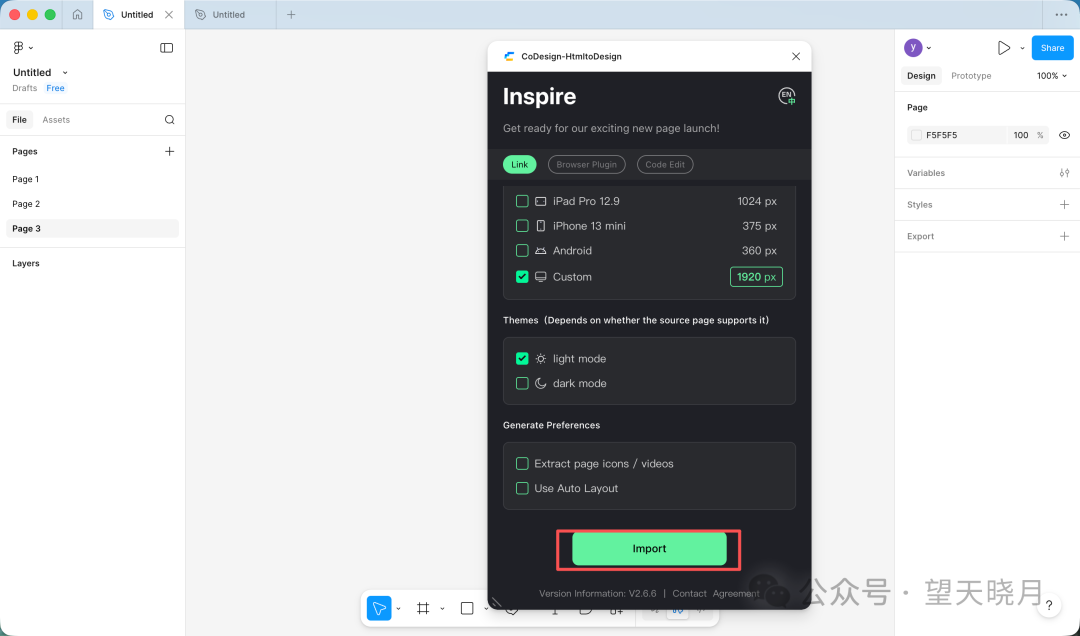This screenshot has width=1080, height=636.
Task: Switch to the second Untitled tab
Action: pos(229,14)
